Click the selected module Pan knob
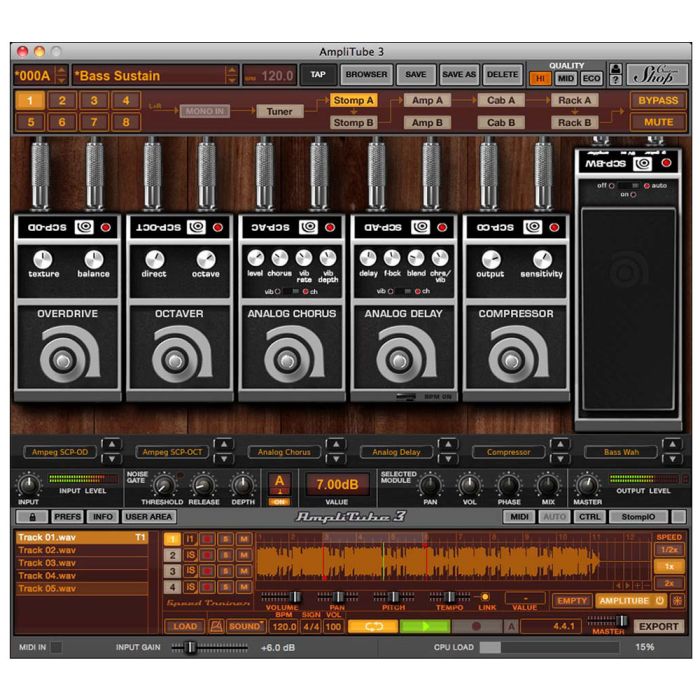Screen dimensions: 700x700 [x=430, y=485]
